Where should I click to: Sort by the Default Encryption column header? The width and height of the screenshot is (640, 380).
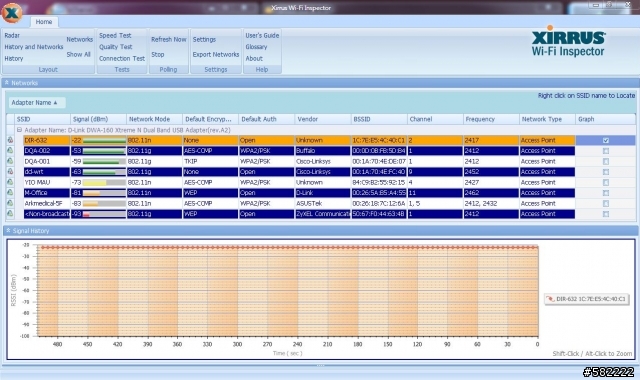tap(211, 119)
